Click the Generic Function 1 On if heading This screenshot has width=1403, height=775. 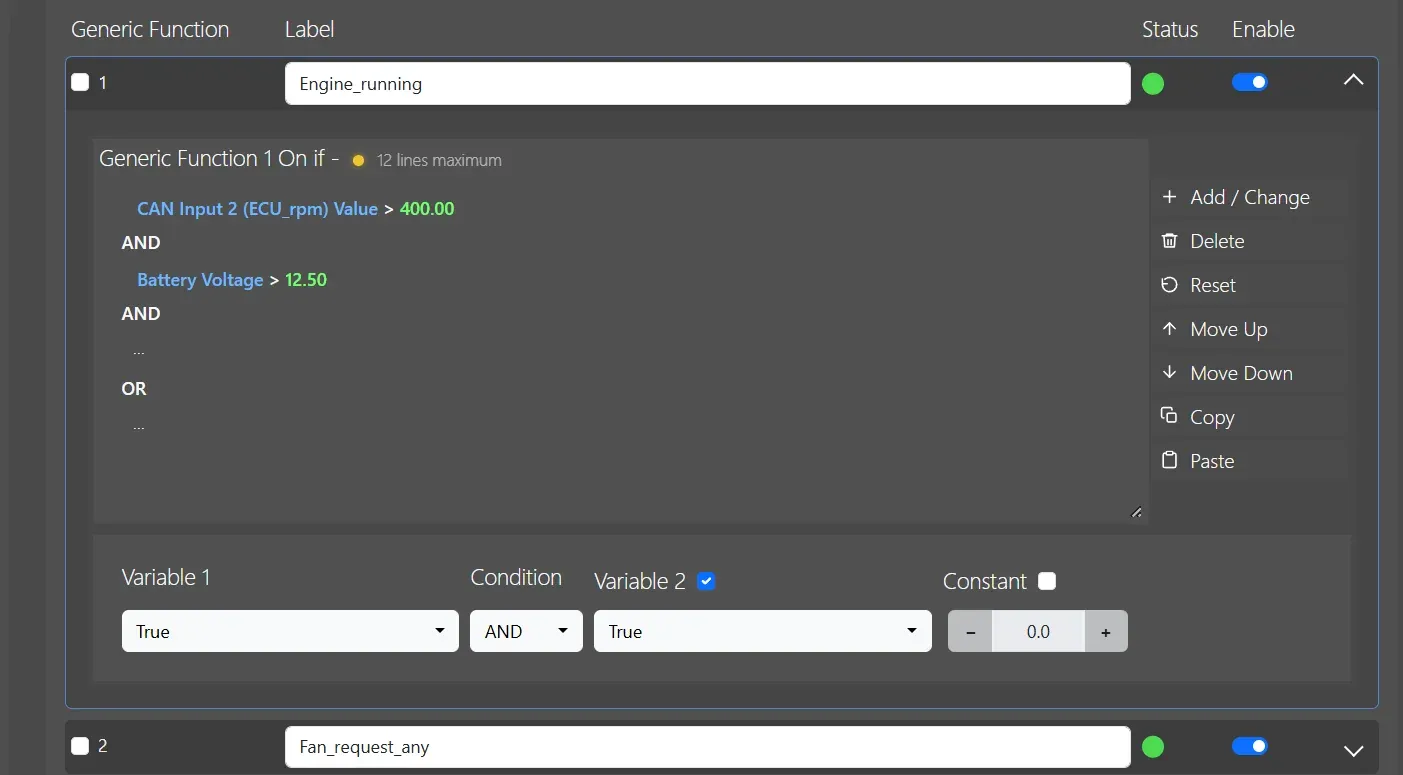(x=219, y=158)
